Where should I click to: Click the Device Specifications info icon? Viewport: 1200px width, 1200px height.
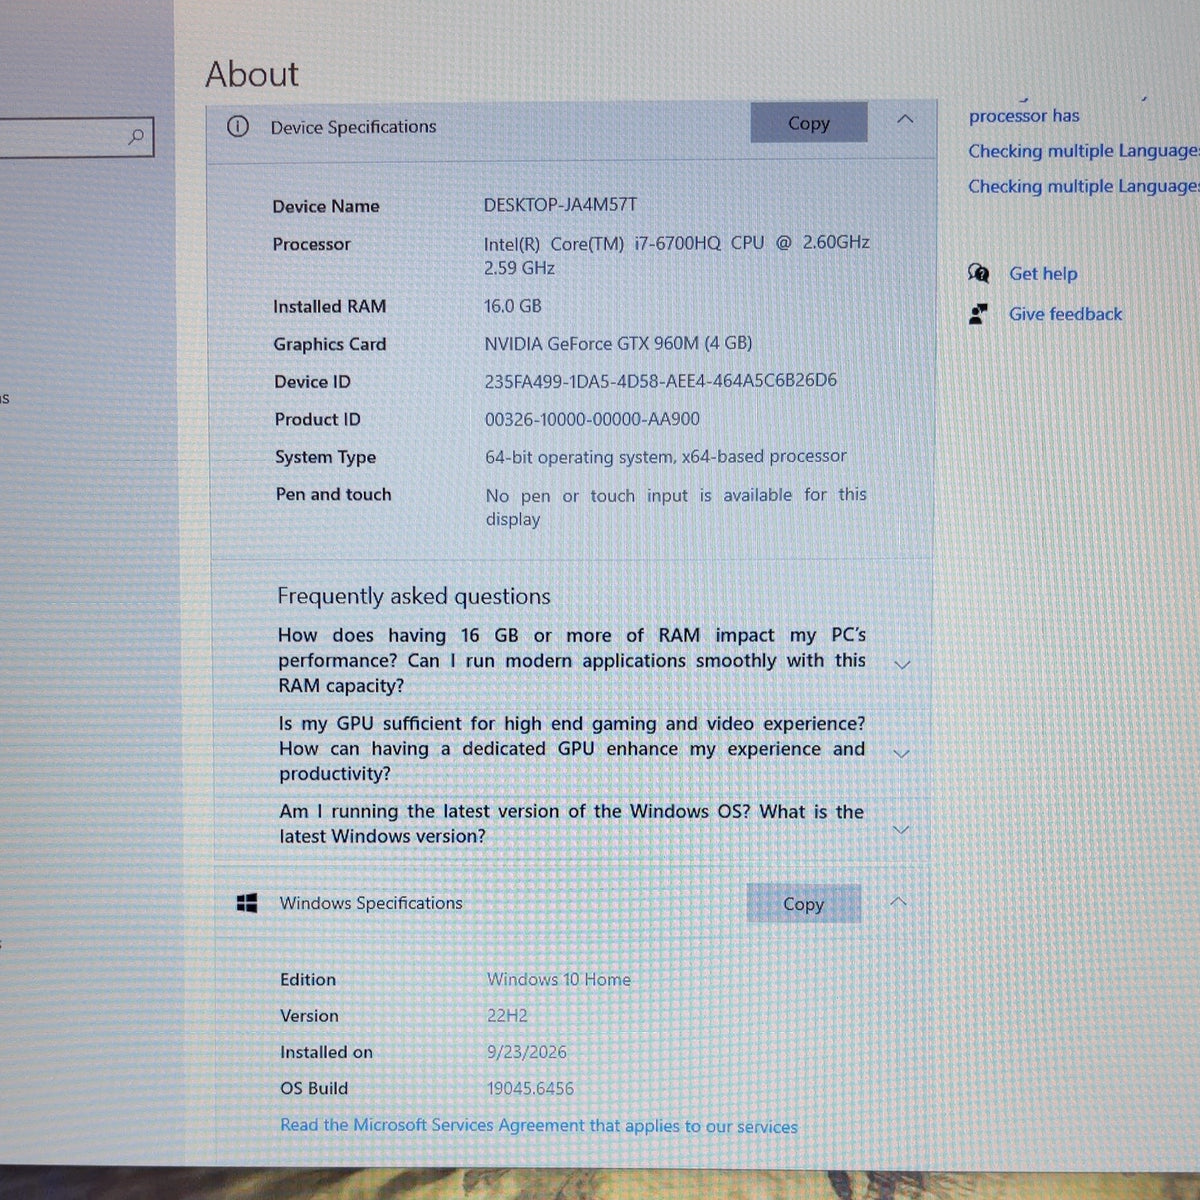pos(237,126)
